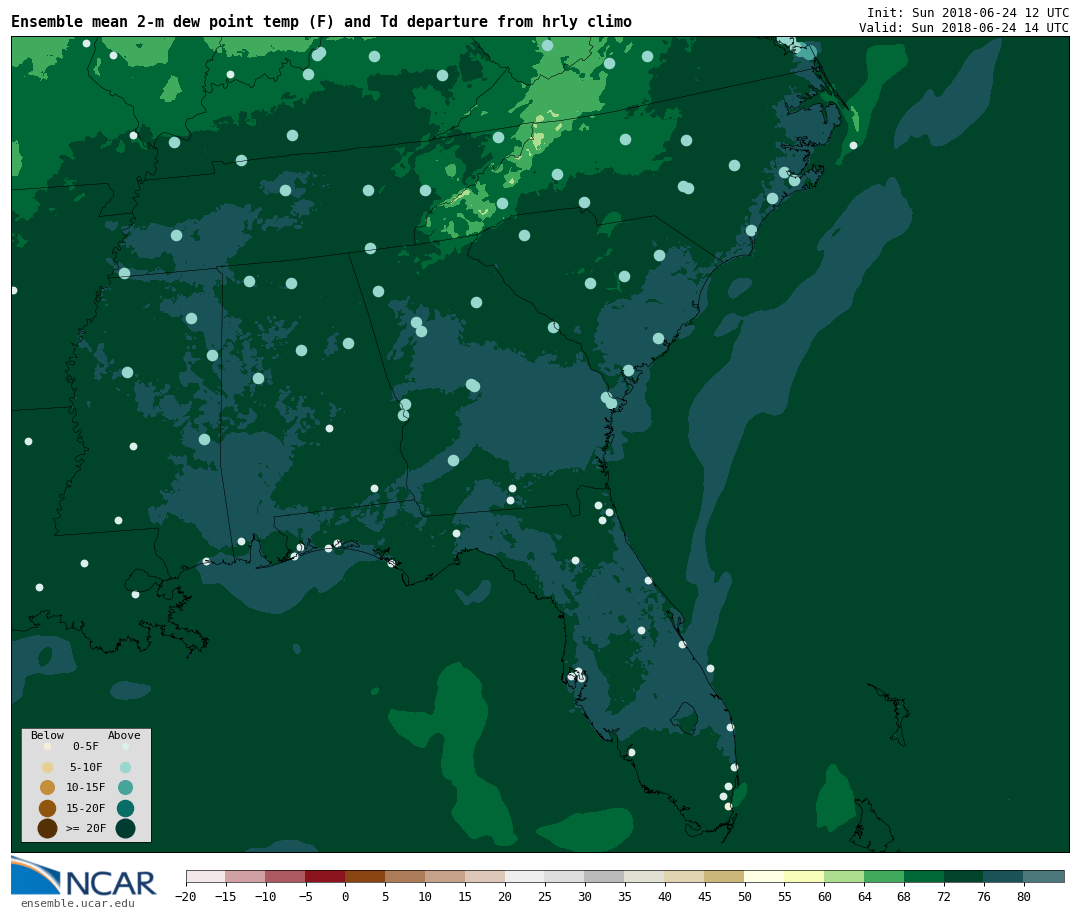Pick the colorbar swatch between -20 and -15
1080x915 pixels.
[x=206, y=876]
